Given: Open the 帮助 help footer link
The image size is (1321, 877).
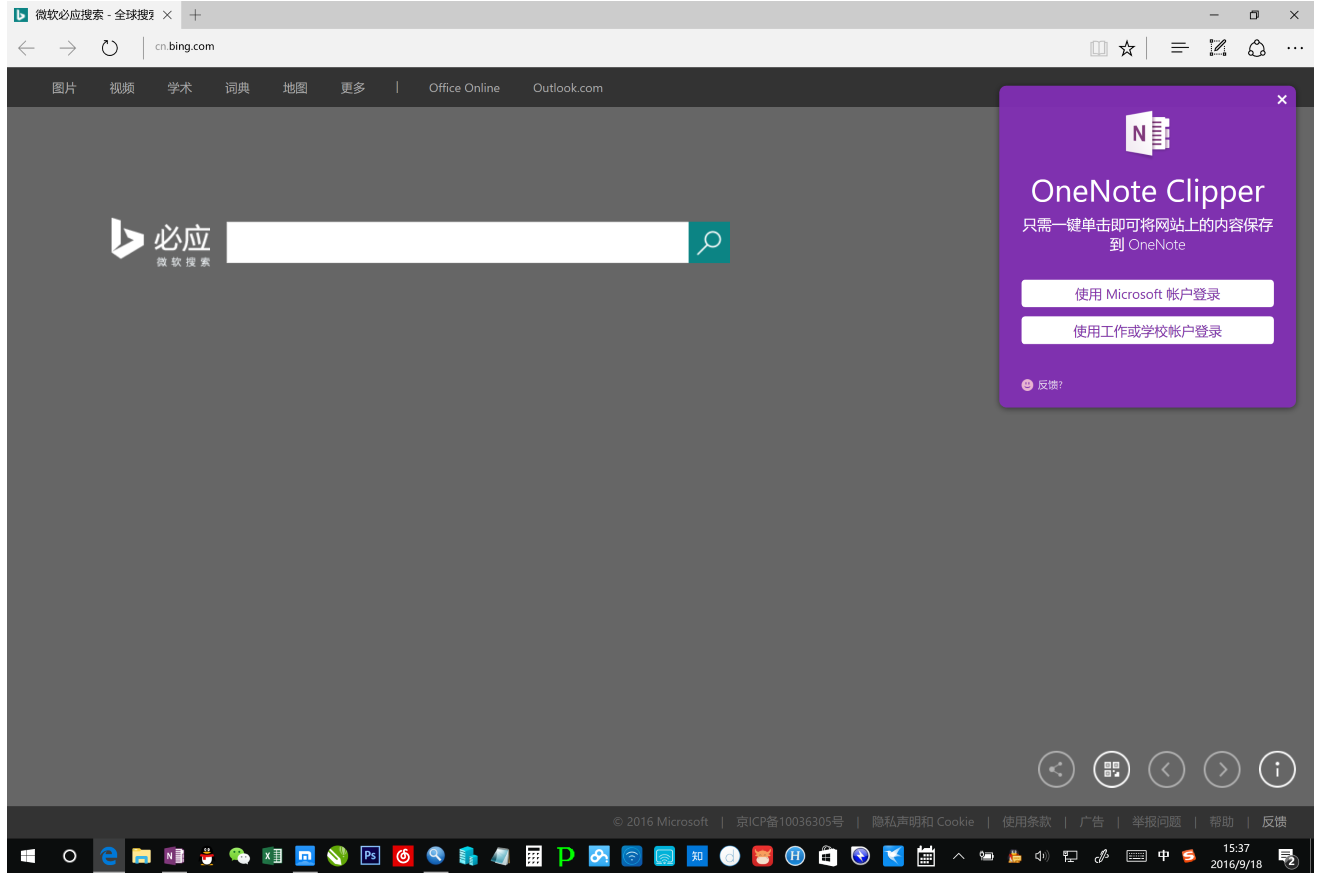Looking at the screenshot, I should tap(1221, 822).
